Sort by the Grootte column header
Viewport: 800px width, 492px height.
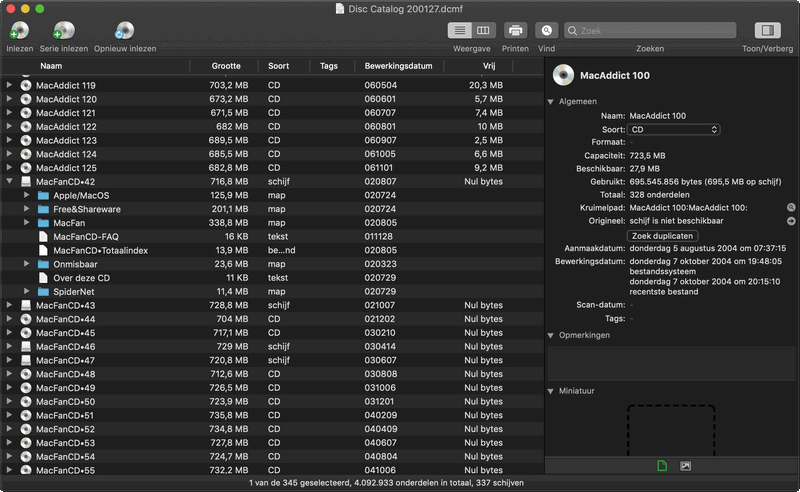[226, 66]
